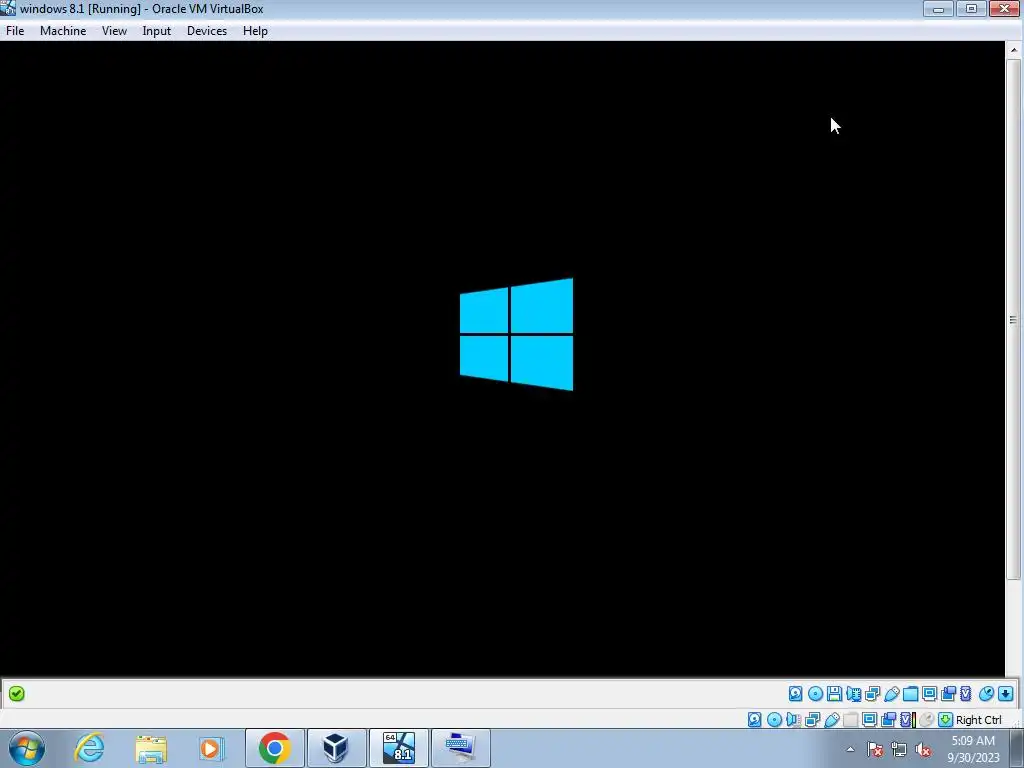Click the scroll up arrow of VM view
This screenshot has height=768, width=1024.
1014,50
